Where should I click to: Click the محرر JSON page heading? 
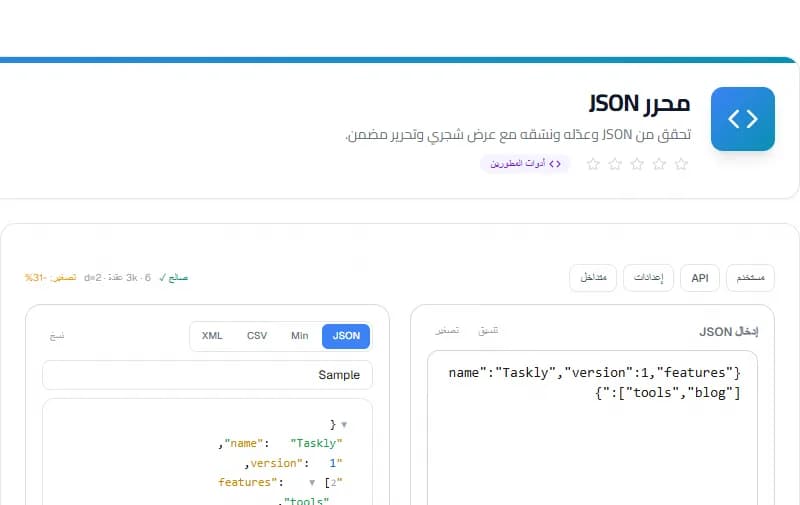click(639, 104)
